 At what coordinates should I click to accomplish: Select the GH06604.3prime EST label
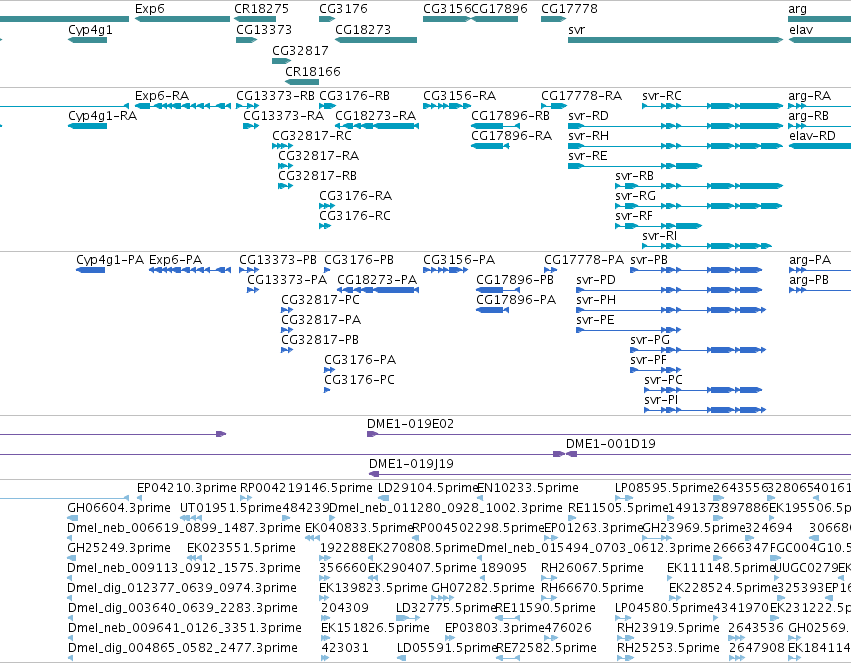[x=119, y=507]
